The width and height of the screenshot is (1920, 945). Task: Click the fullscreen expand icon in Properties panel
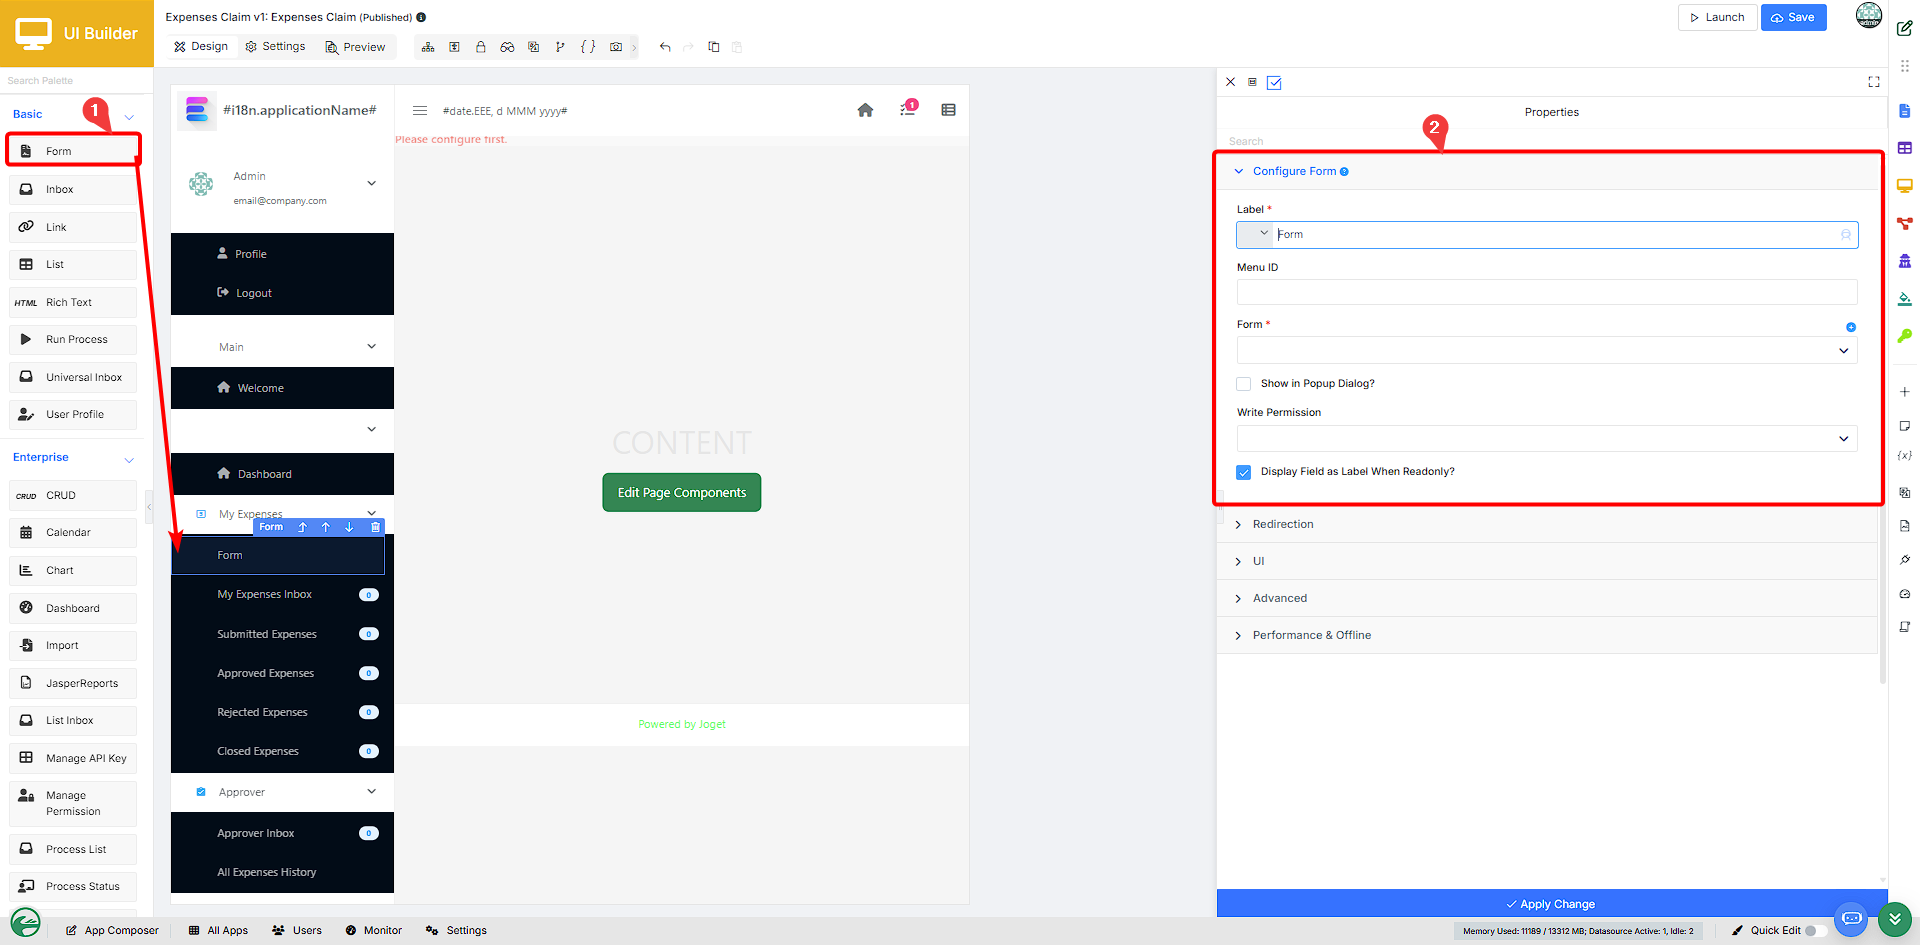(x=1874, y=82)
